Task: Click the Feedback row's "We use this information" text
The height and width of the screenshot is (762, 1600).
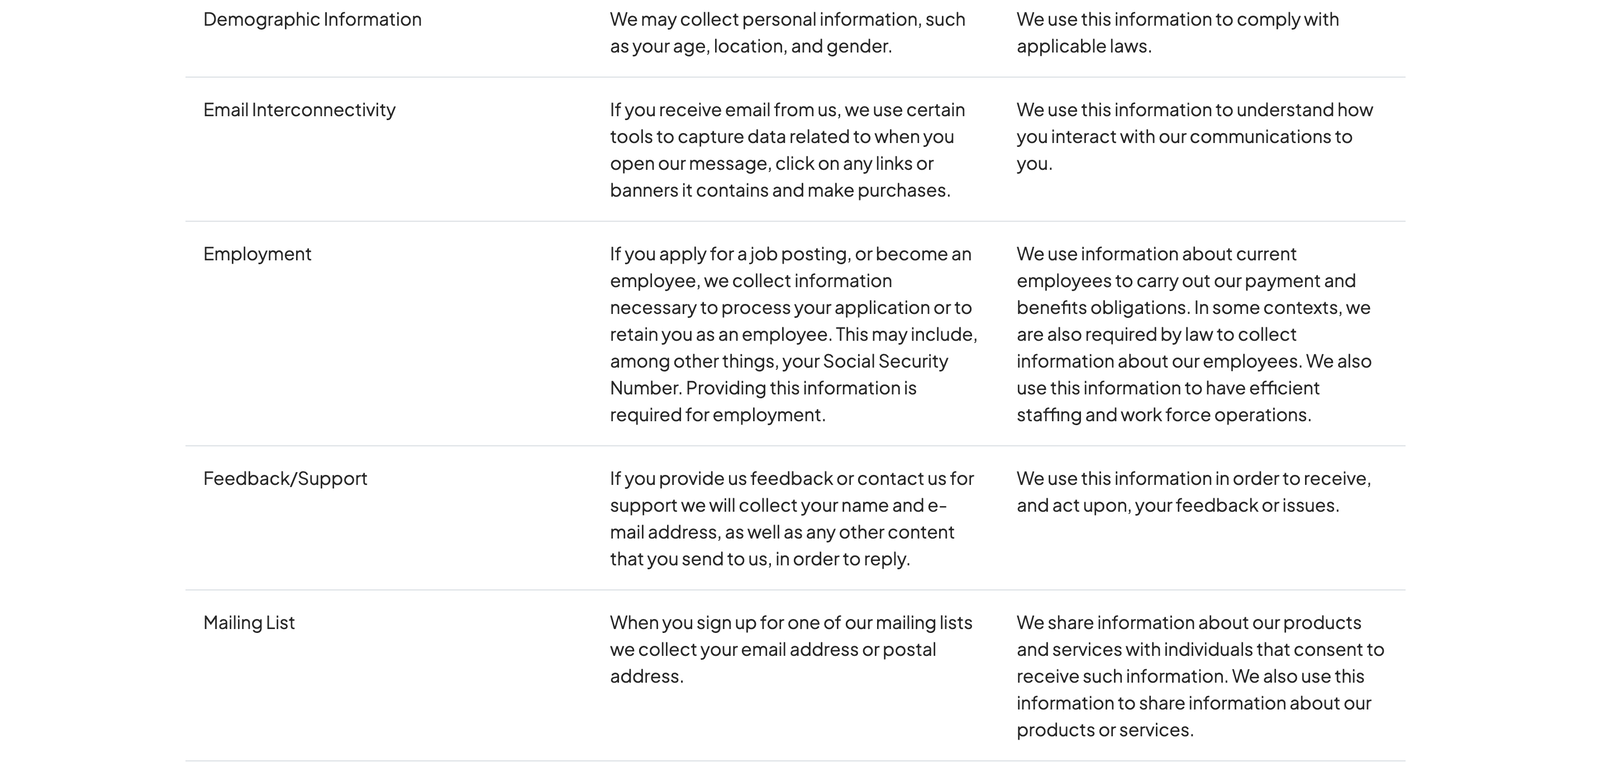Action: click(x=1193, y=491)
